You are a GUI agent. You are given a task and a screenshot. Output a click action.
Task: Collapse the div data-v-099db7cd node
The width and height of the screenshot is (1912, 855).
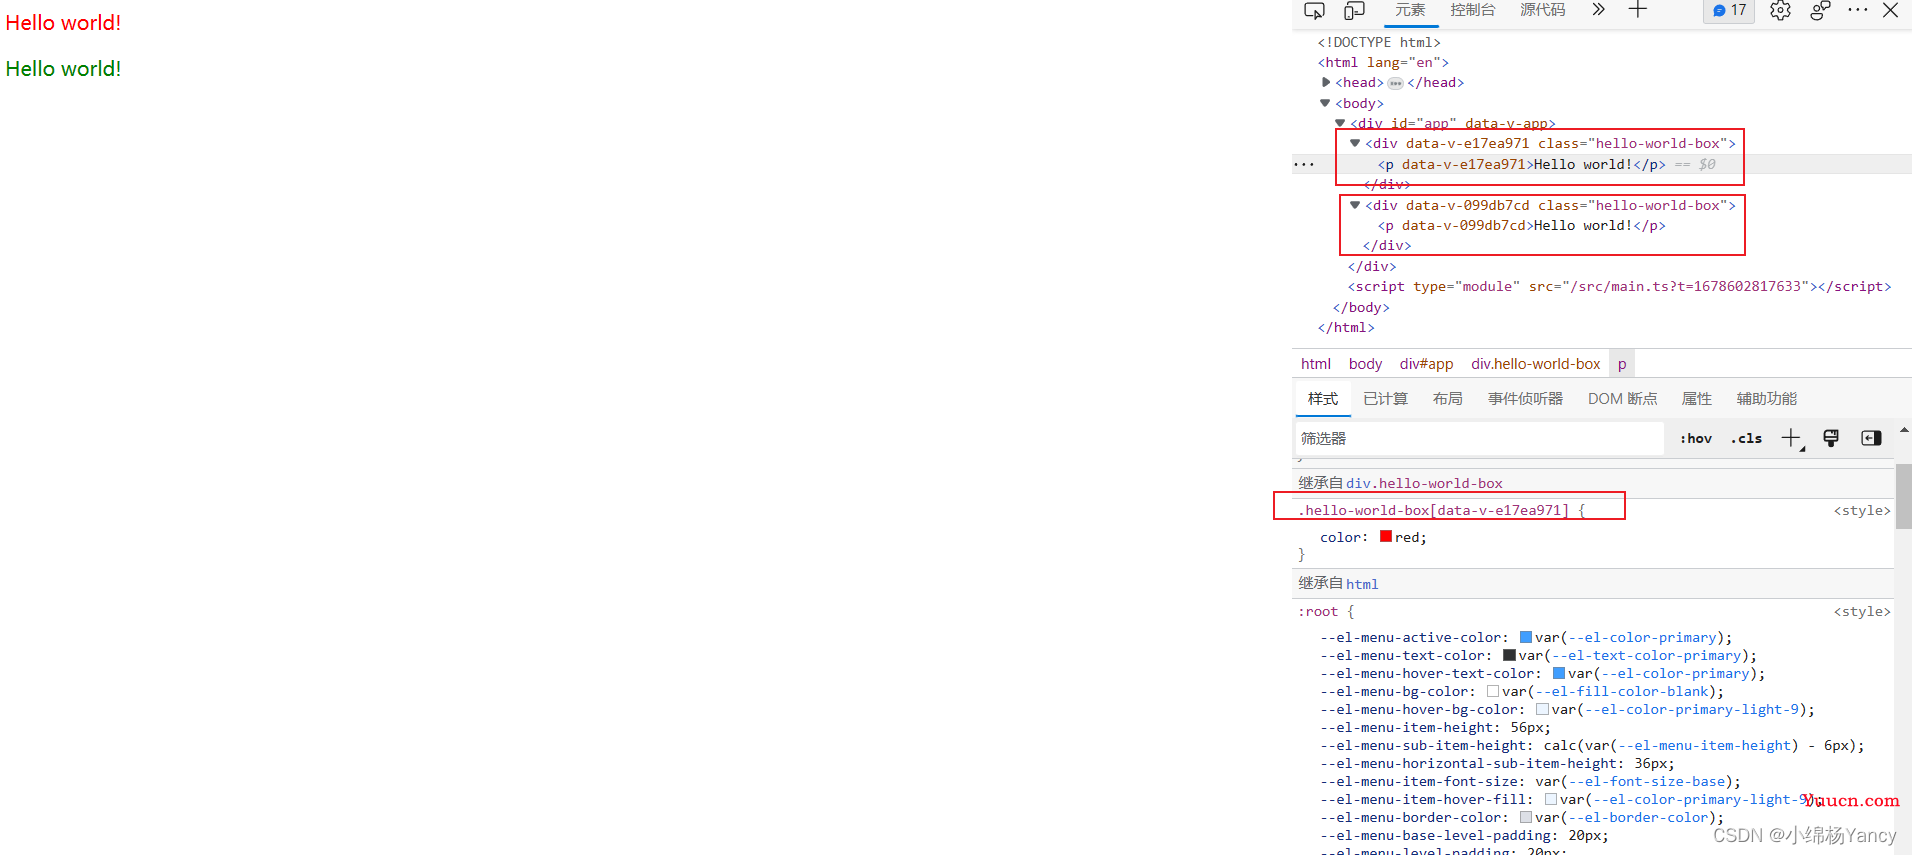[x=1355, y=205]
